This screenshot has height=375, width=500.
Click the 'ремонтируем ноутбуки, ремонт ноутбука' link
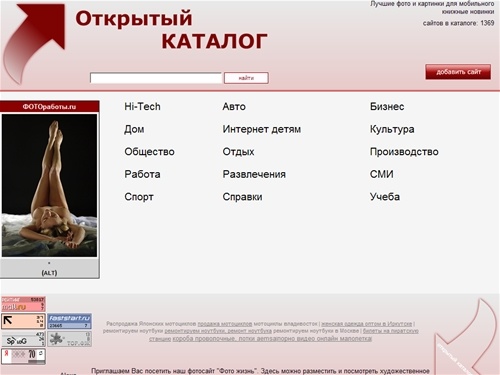pos(218,331)
